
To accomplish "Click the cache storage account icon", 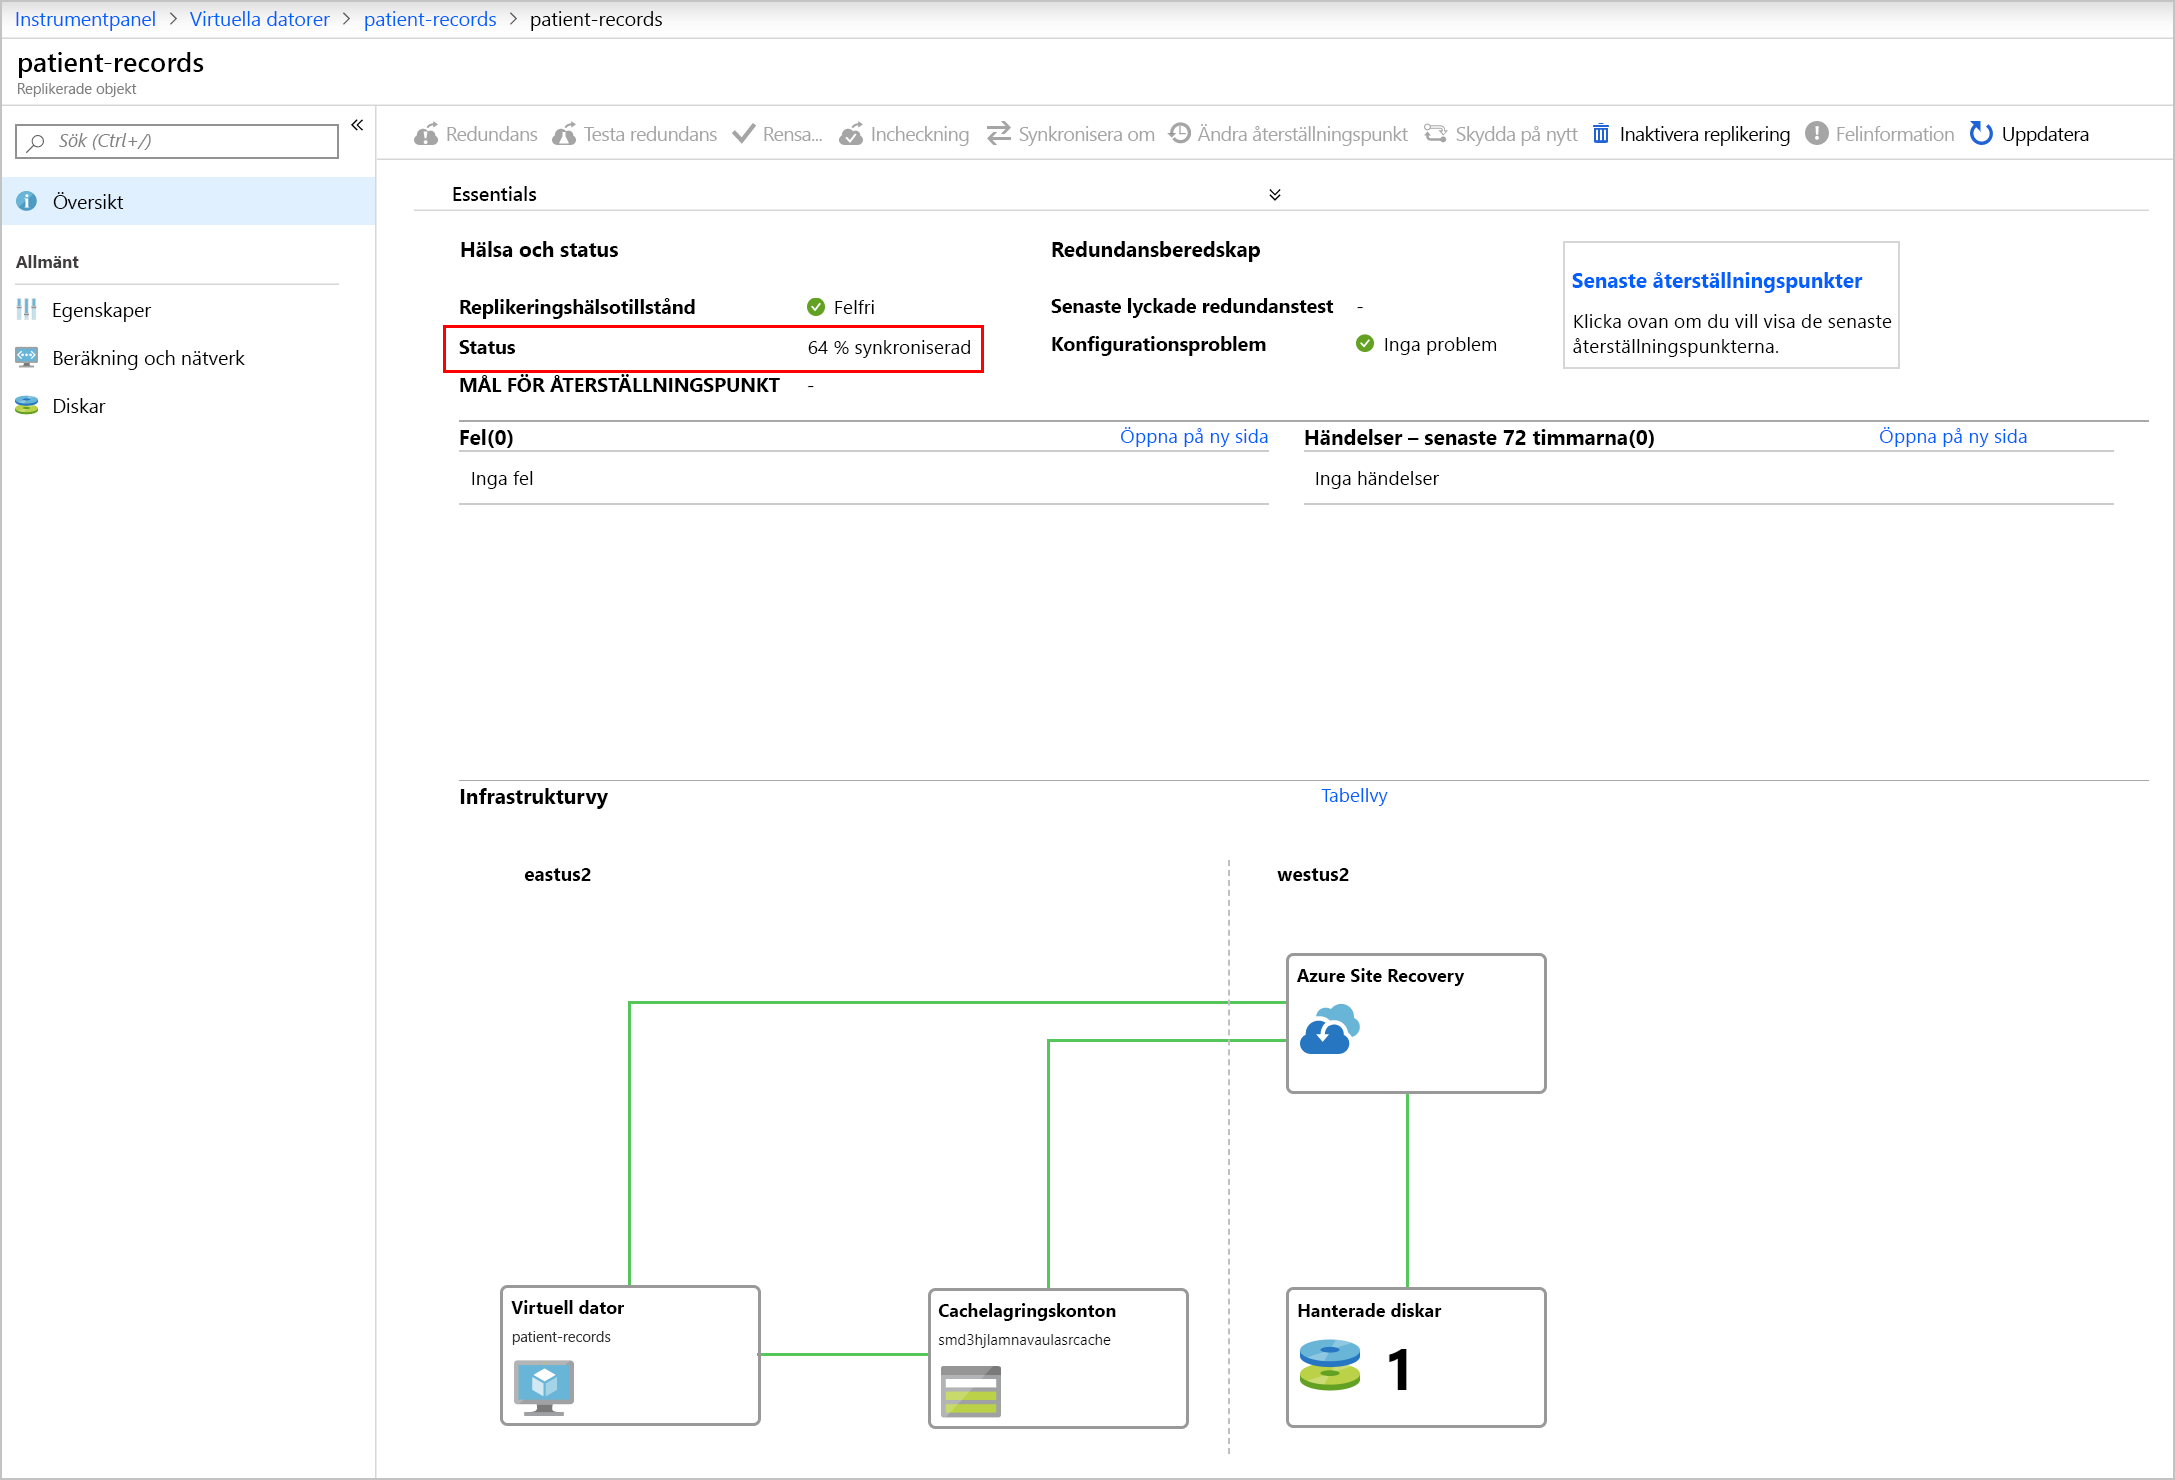I will click(970, 1391).
